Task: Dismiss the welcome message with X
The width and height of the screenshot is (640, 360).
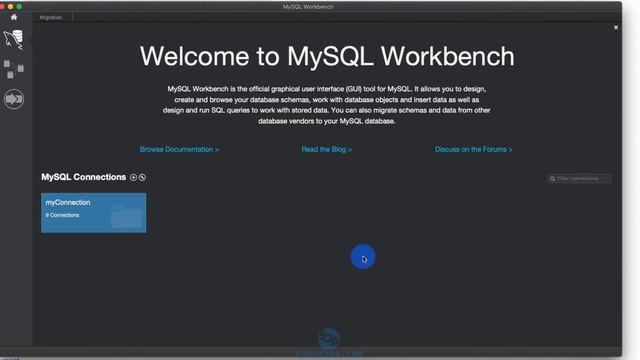Action: (x=616, y=27)
